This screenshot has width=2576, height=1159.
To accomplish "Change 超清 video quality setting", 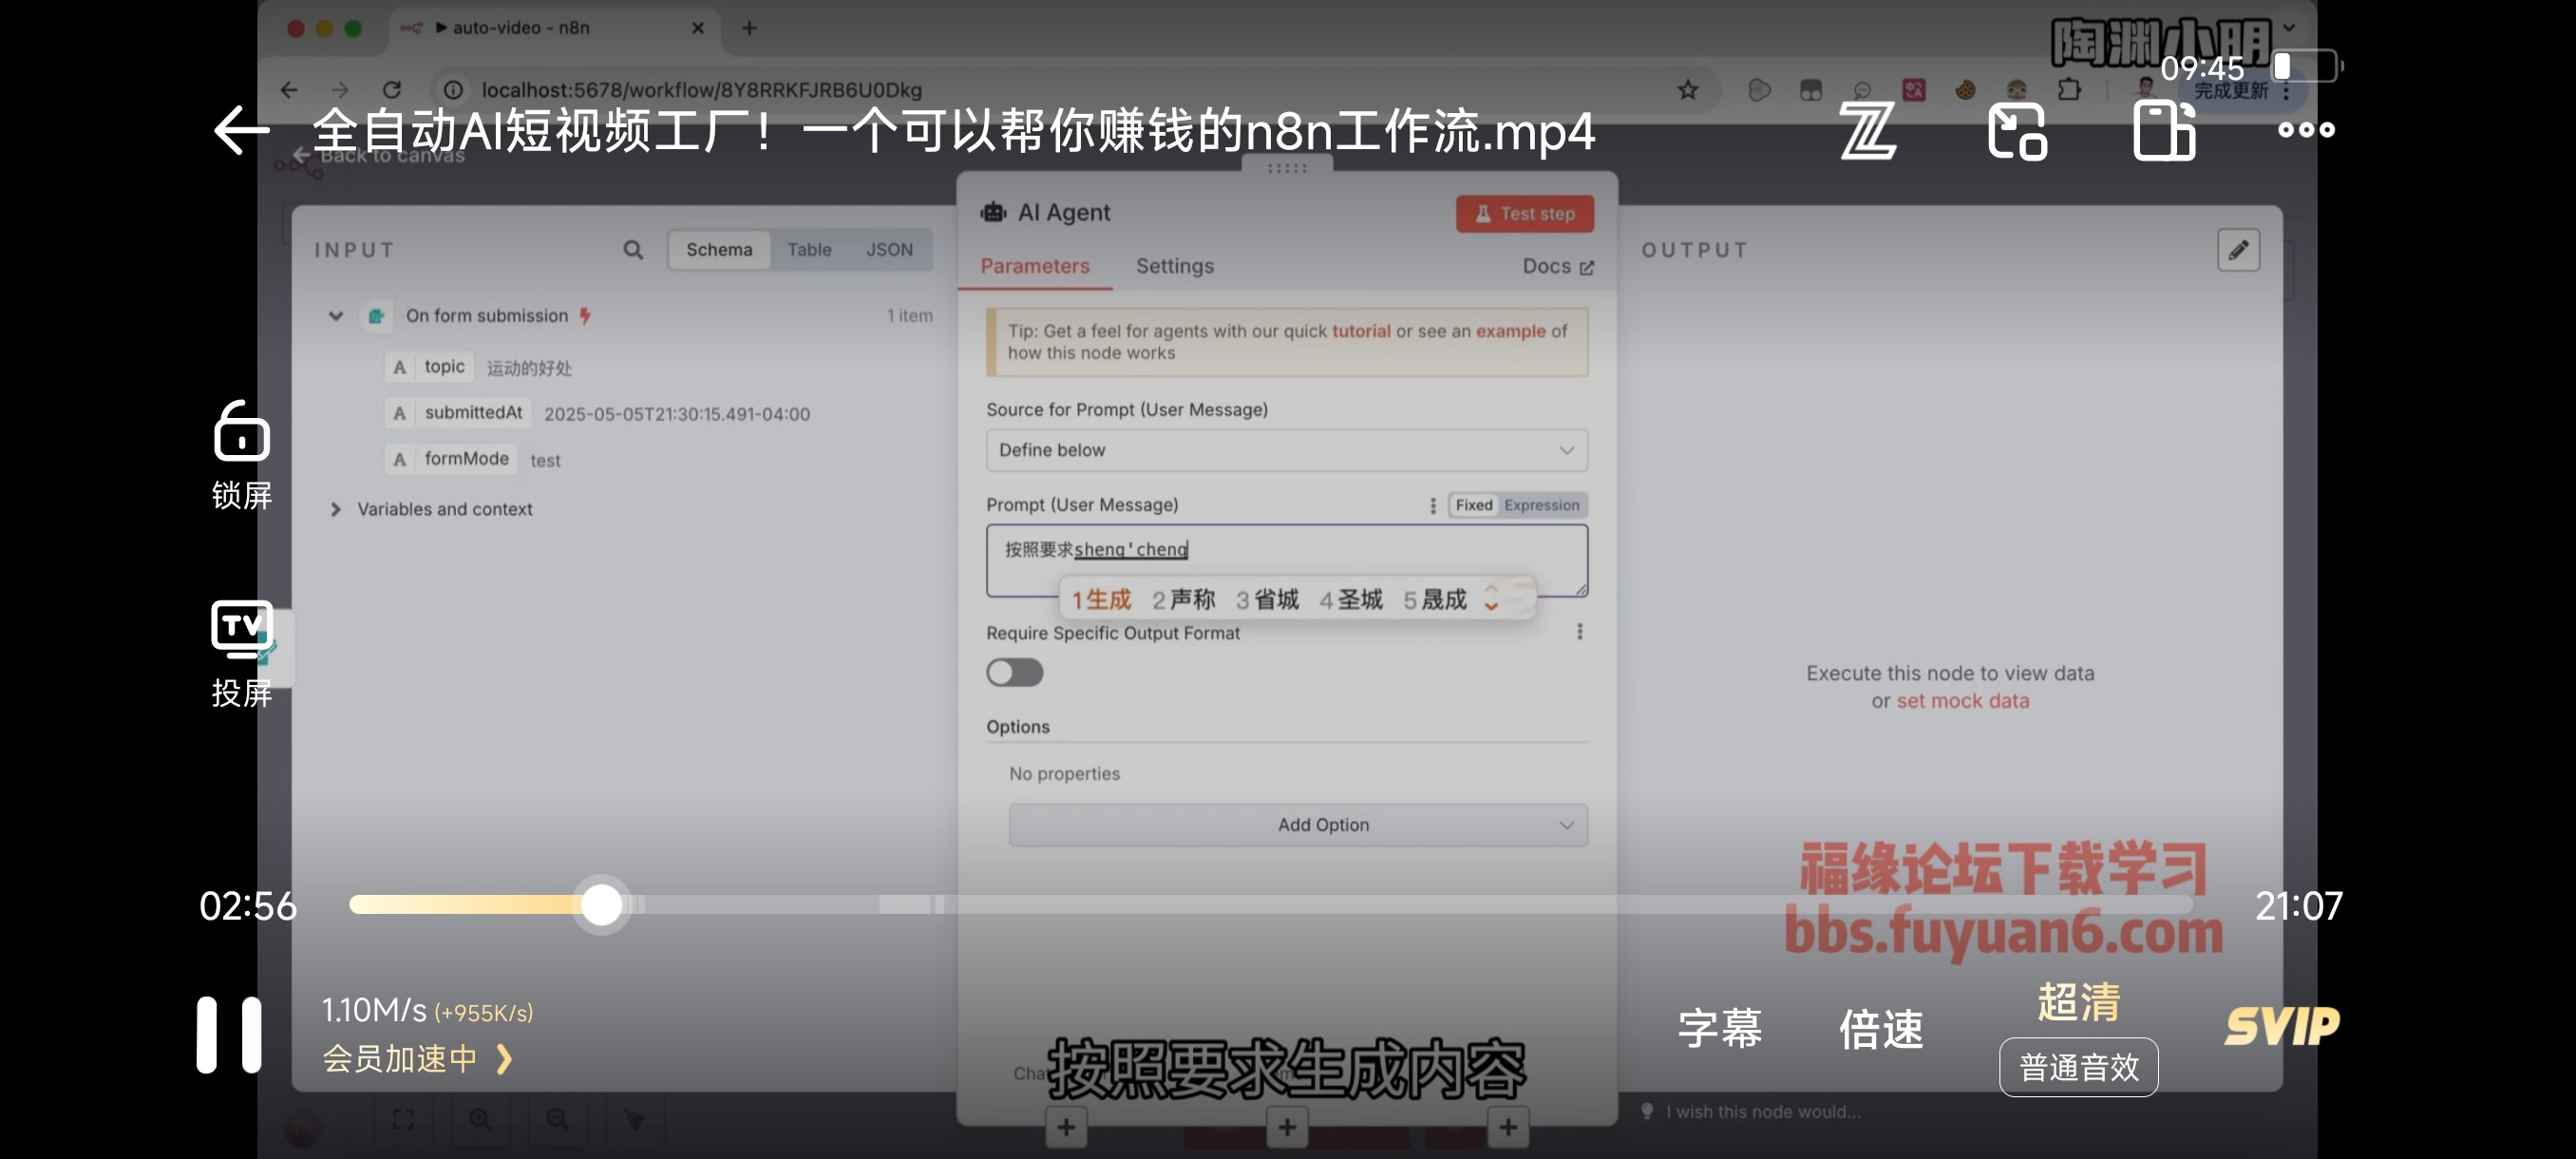I will click(2078, 1002).
